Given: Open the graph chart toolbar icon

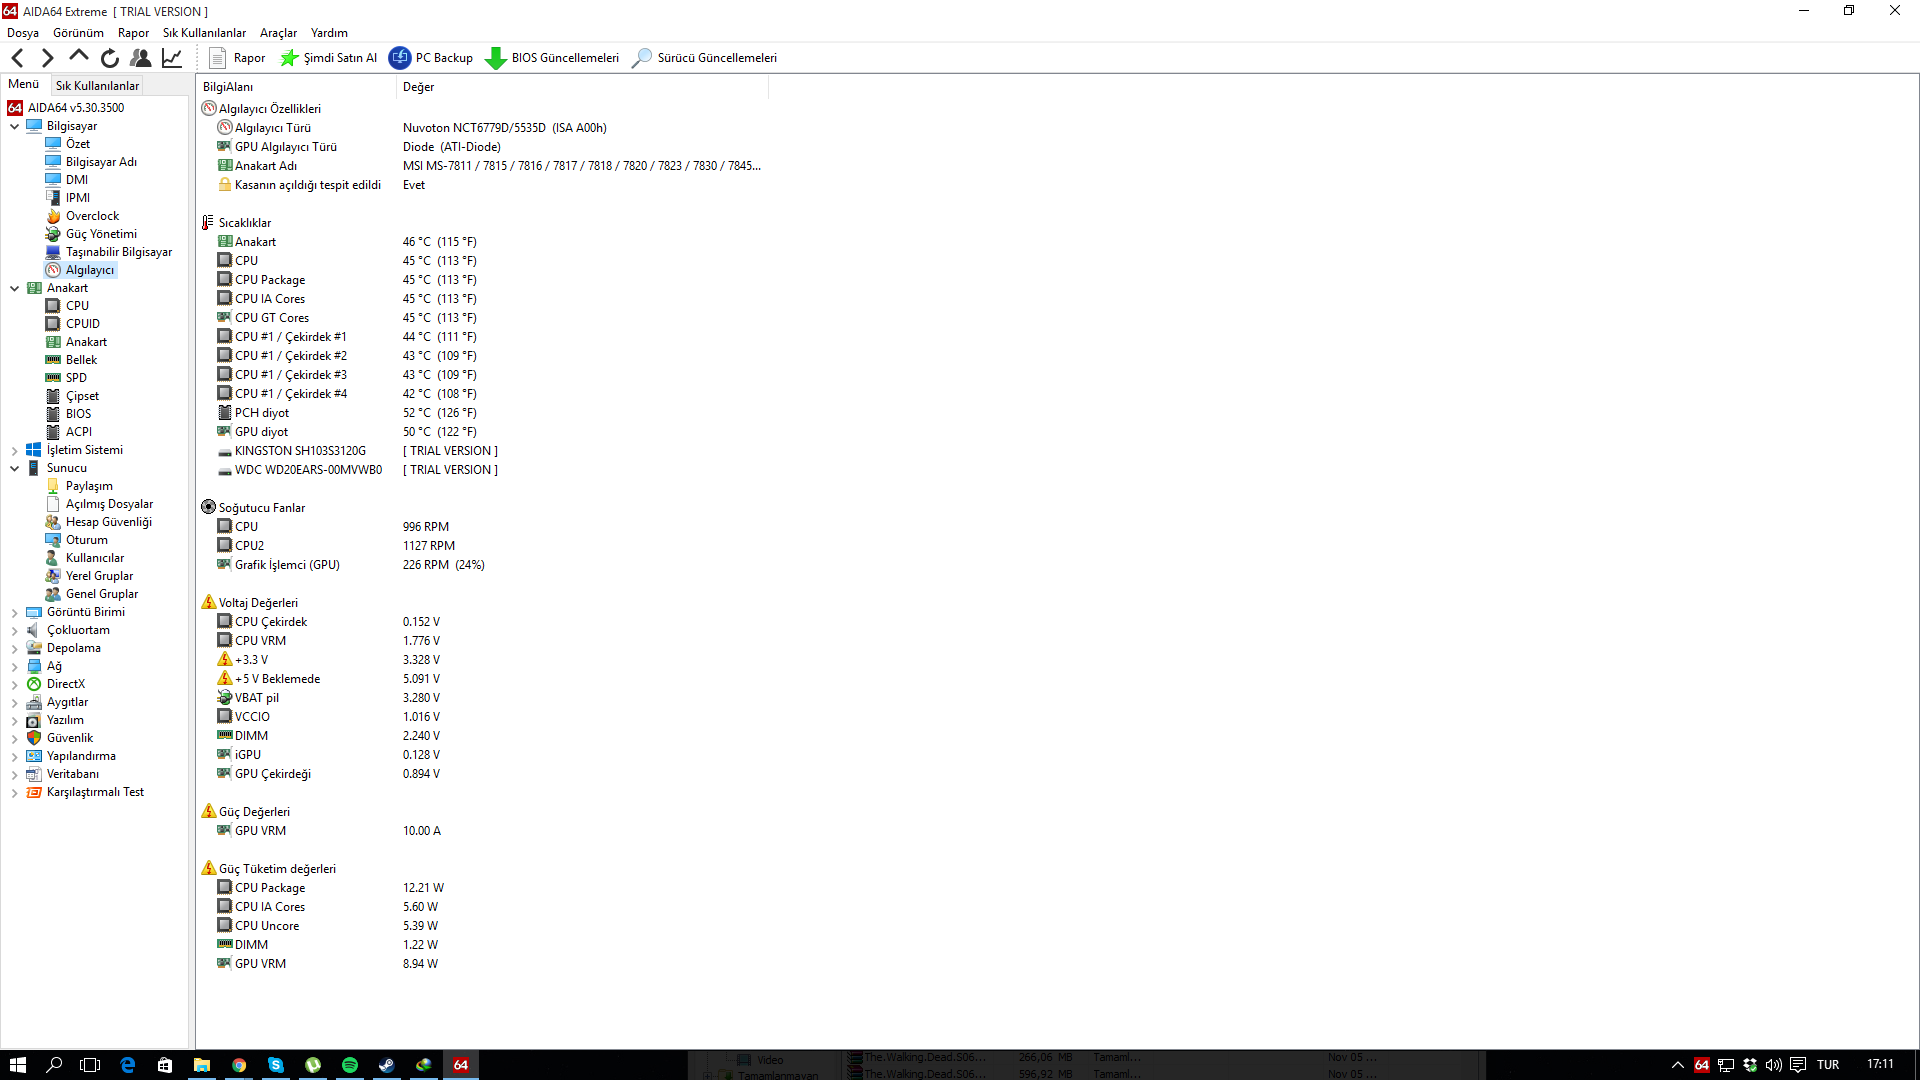Looking at the screenshot, I should pyautogui.click(x=172, y=58).
